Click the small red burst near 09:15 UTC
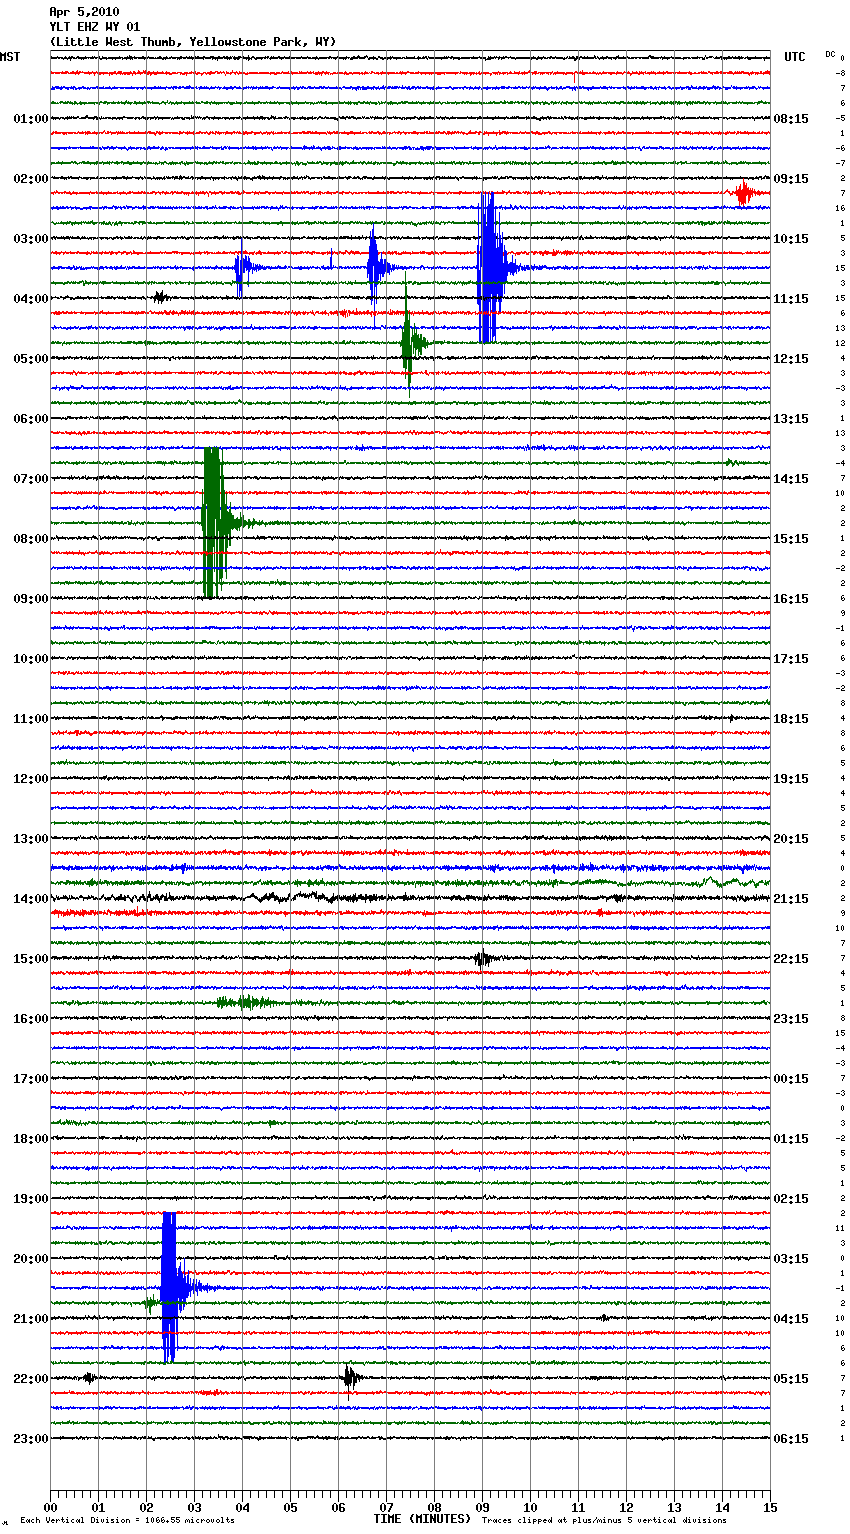Viewport: 850px width, 1534px height. 744,193
